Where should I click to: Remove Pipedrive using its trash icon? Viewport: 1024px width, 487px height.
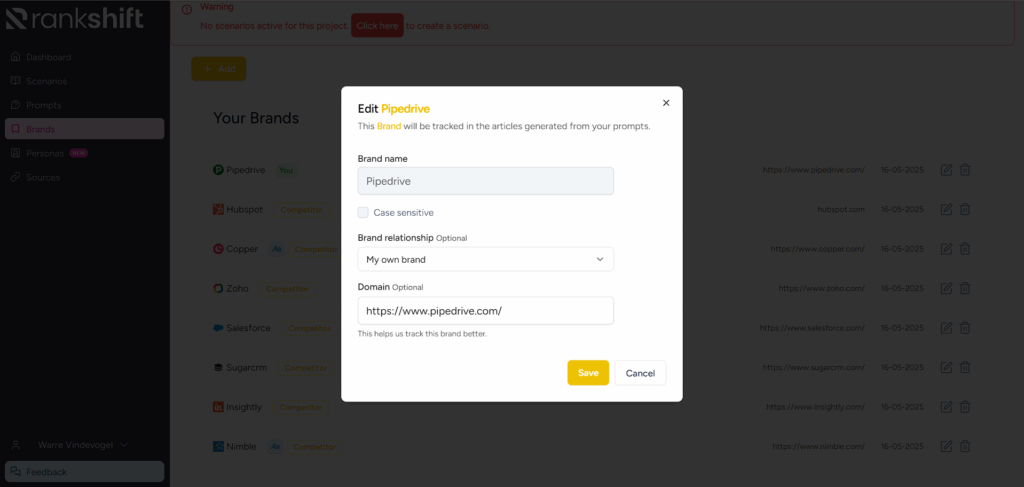click(965, 170)
